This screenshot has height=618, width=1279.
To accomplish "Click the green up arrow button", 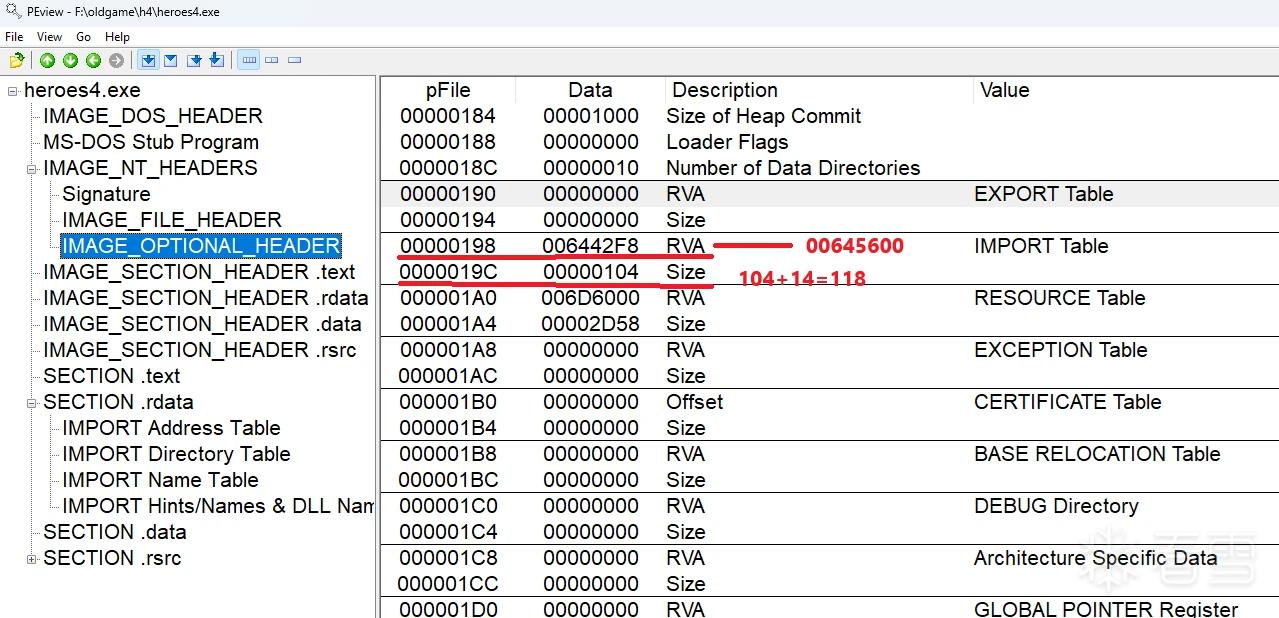I will click(x=47, y=61).
